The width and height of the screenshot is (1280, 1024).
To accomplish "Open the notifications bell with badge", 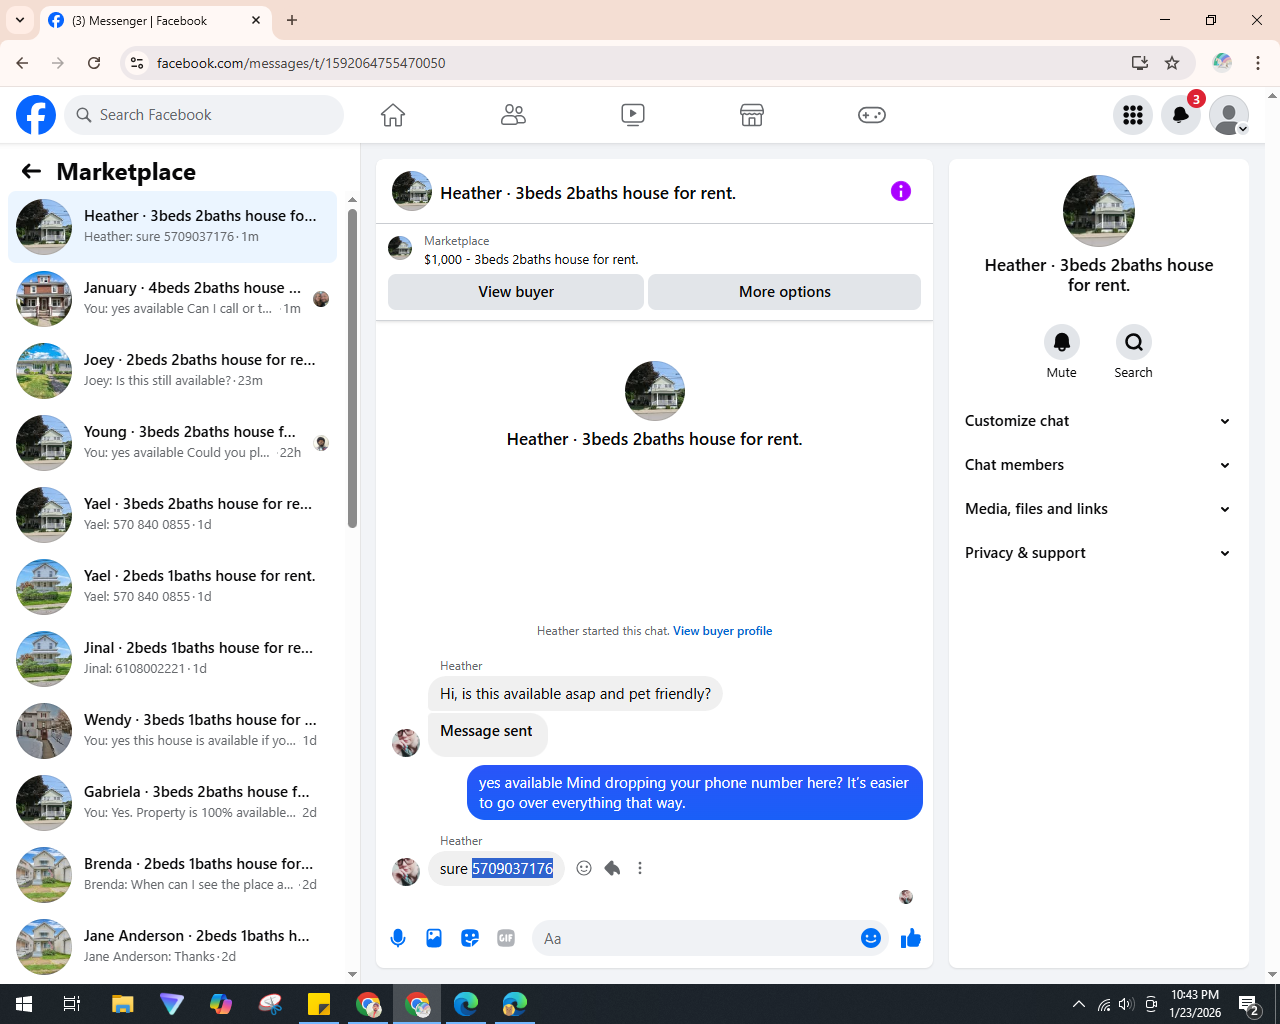I will coord(1181,115).
